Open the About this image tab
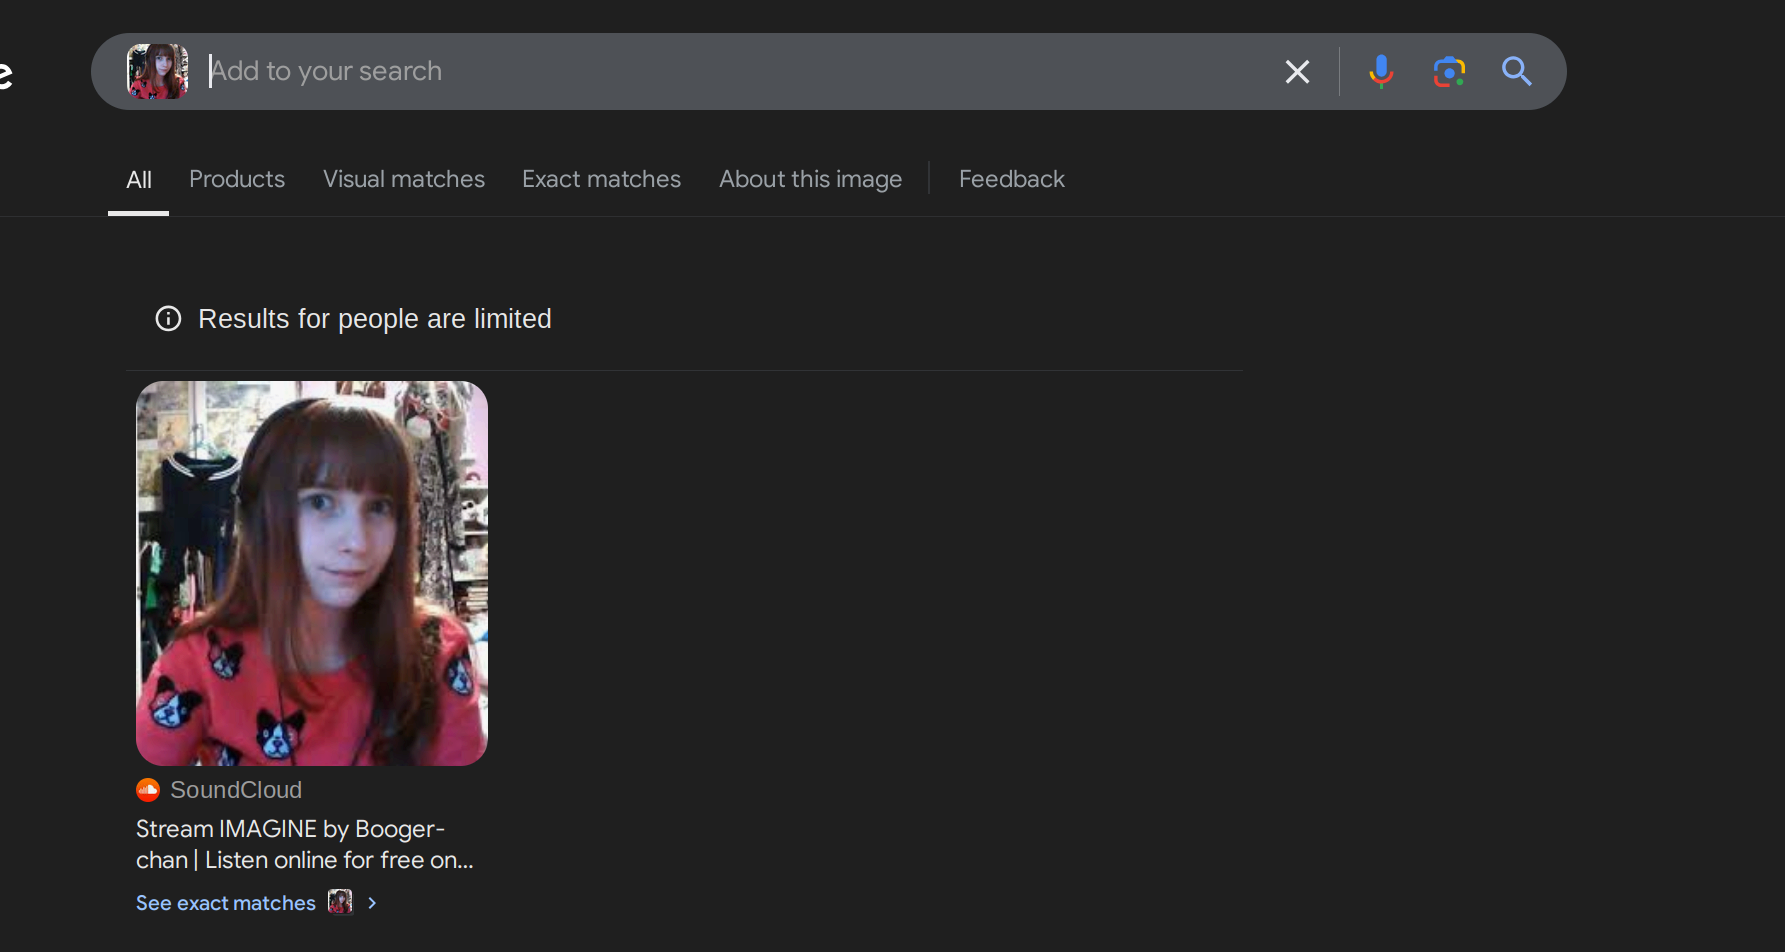This screenshot has height=952, width=1785. coord(810,179)
